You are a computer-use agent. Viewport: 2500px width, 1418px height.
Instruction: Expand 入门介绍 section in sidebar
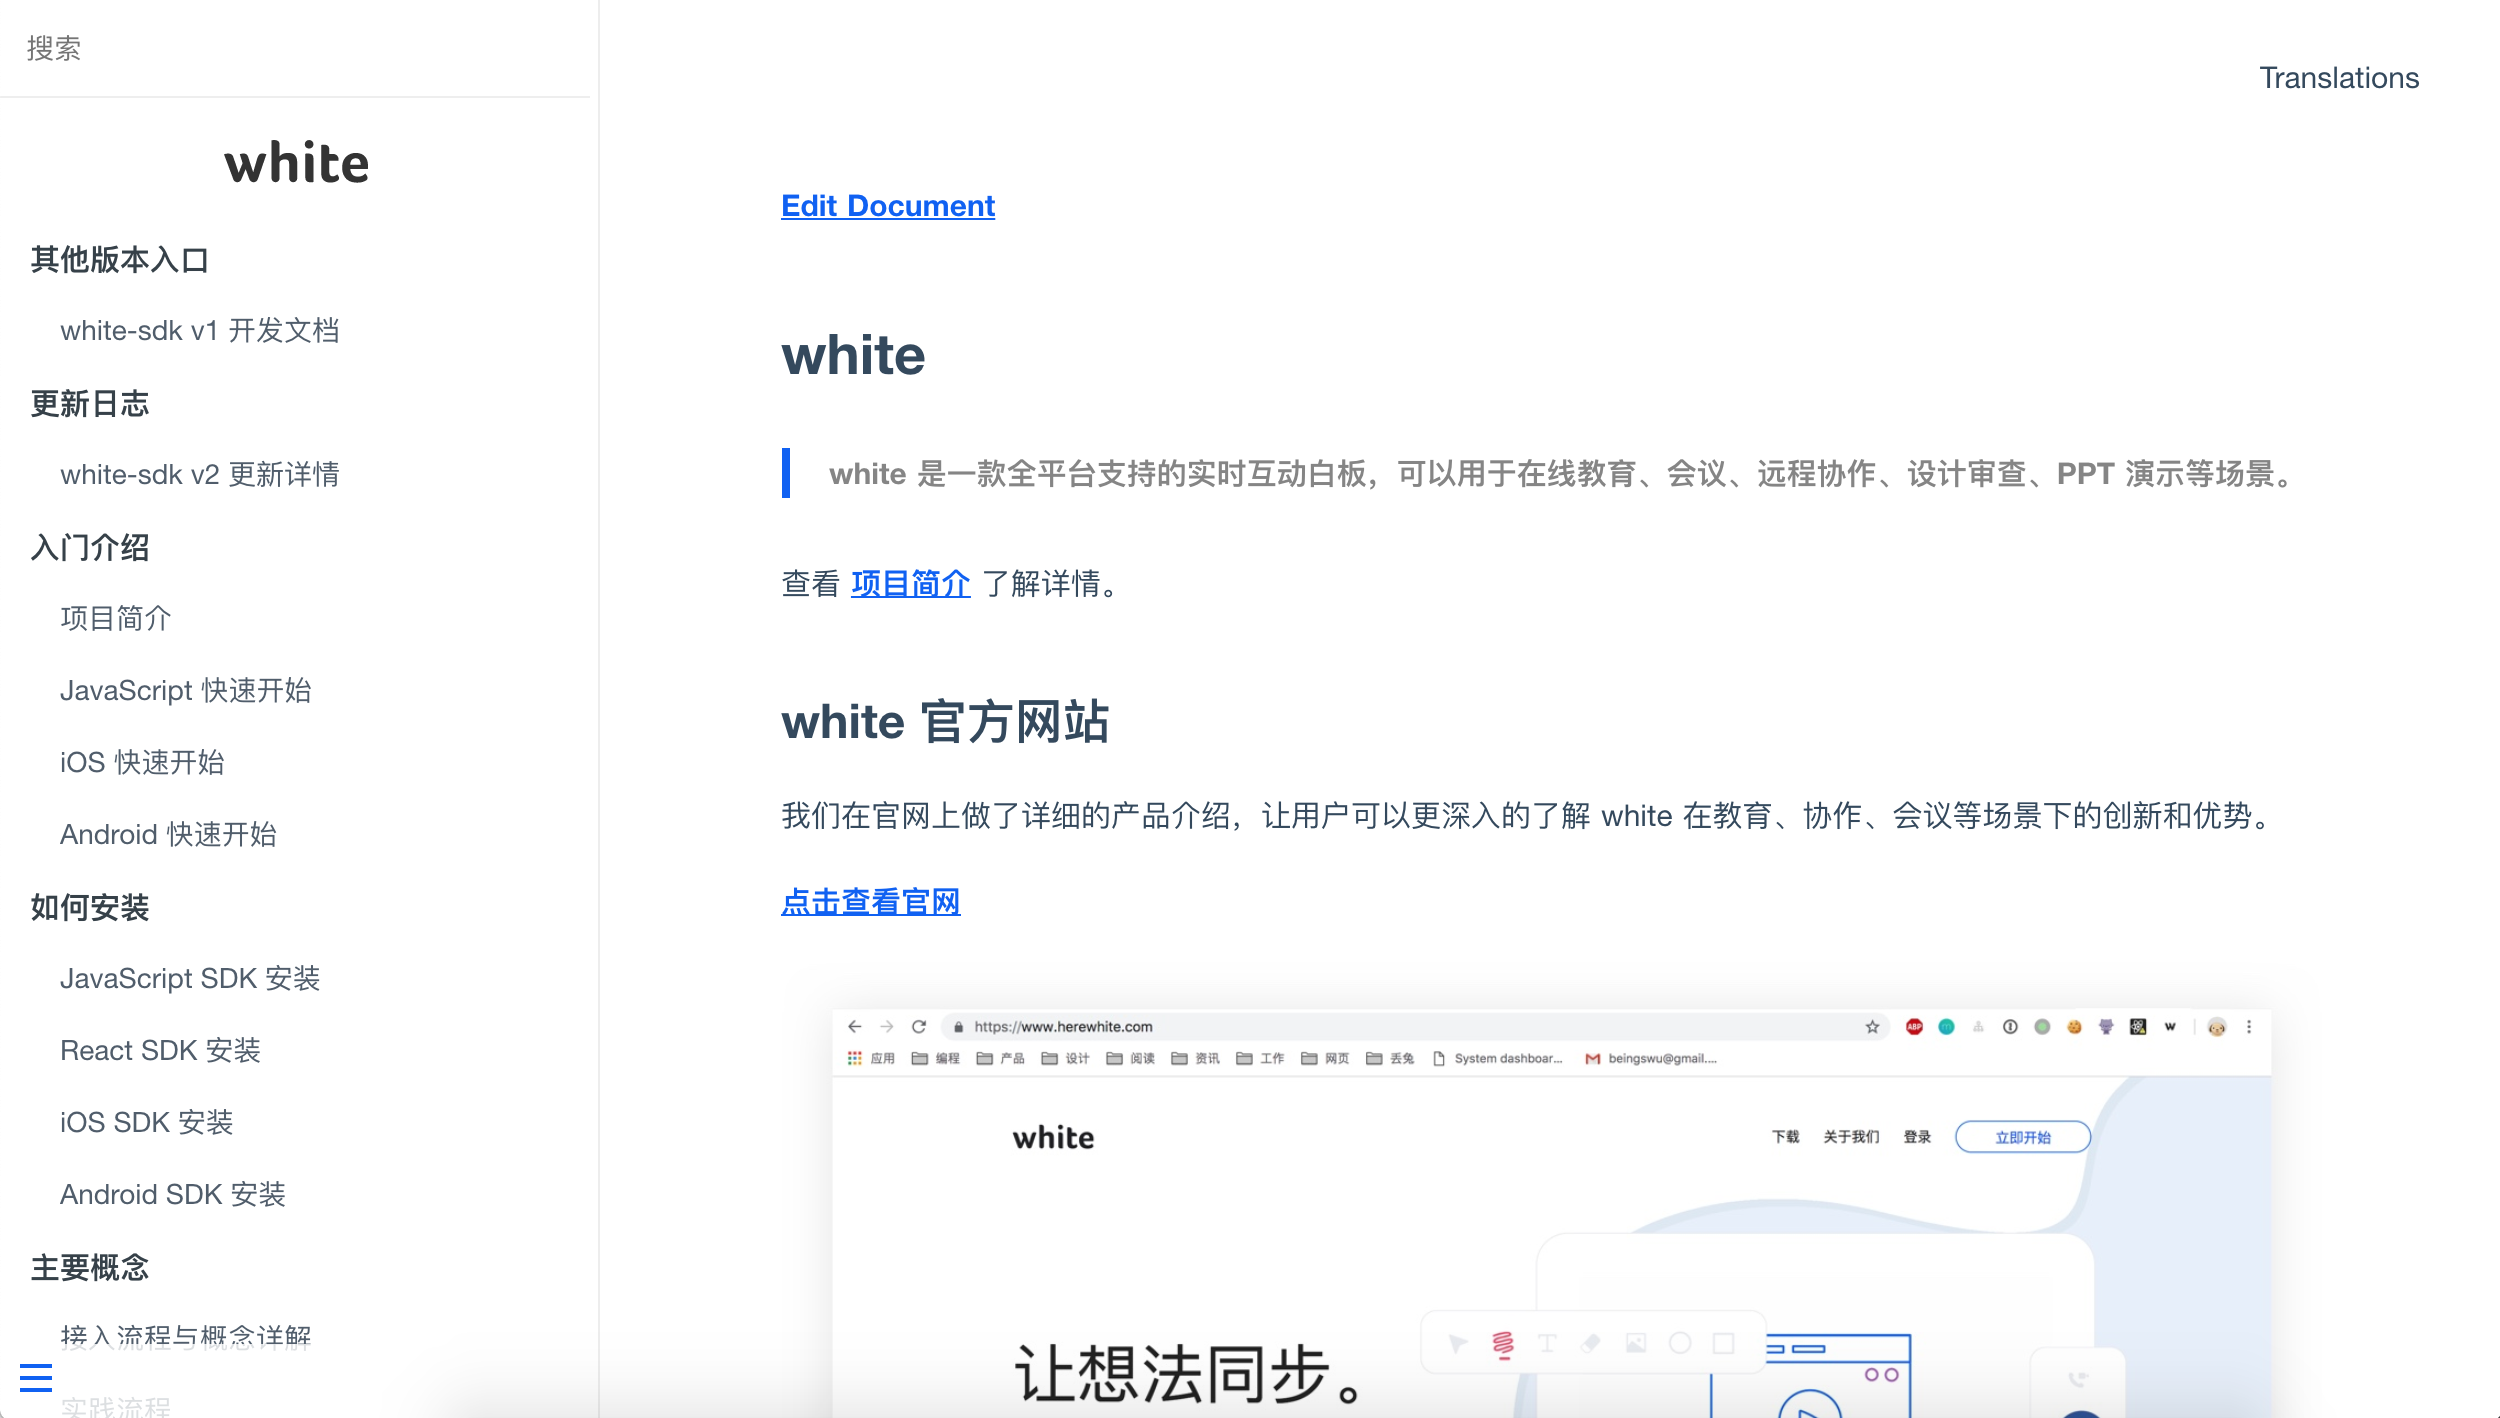(x=91, y=546)
